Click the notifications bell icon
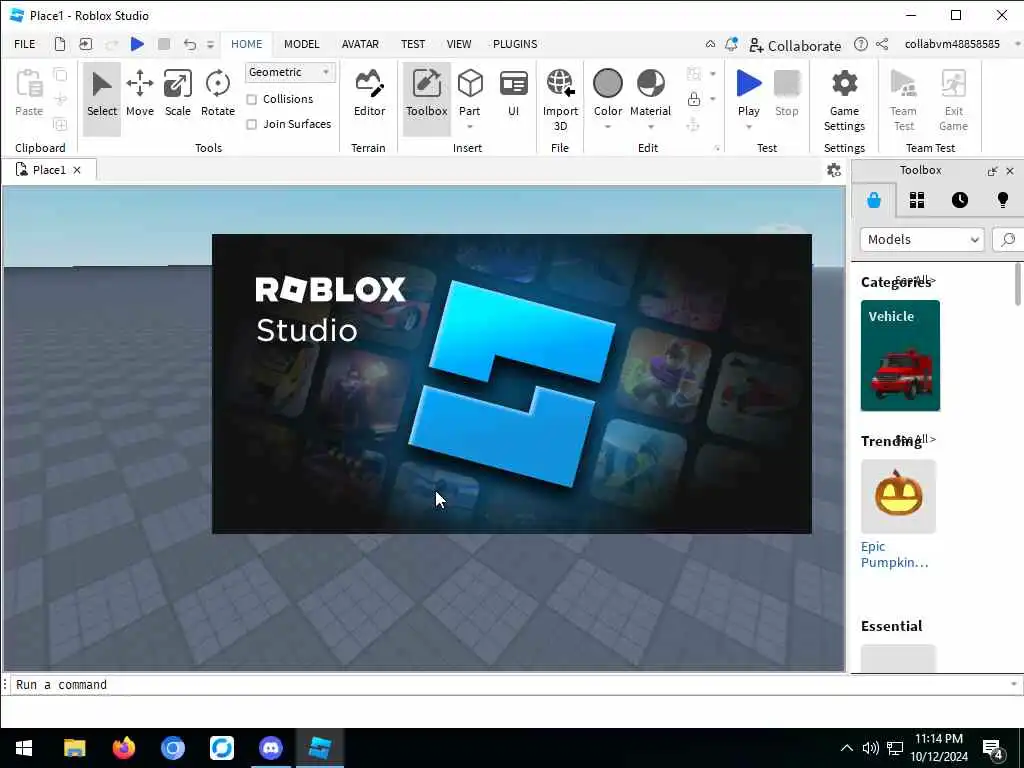 pos(731,44)
